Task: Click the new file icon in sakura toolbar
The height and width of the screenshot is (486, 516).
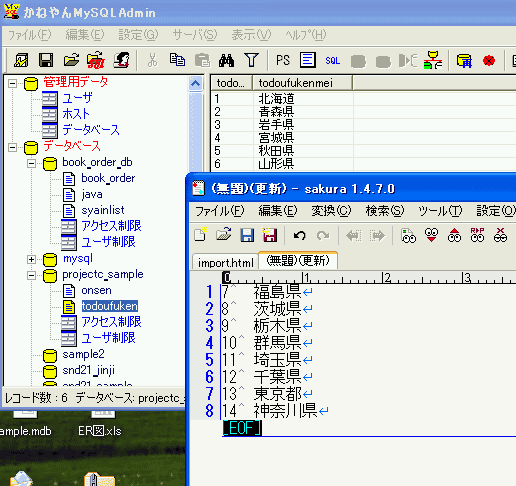Action: coord(200,235)
